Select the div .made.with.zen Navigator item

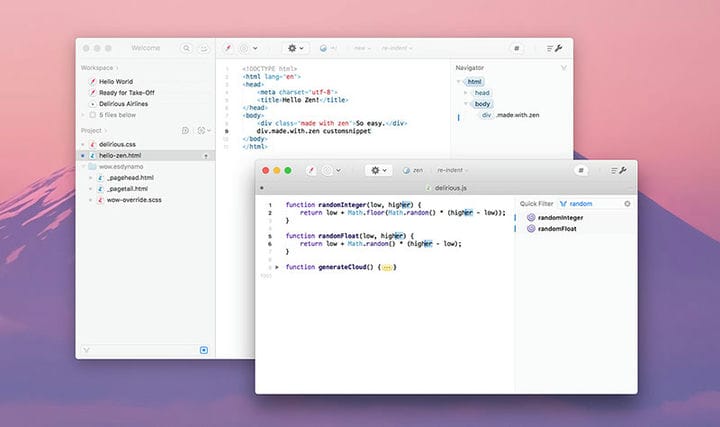click(510, 115)
